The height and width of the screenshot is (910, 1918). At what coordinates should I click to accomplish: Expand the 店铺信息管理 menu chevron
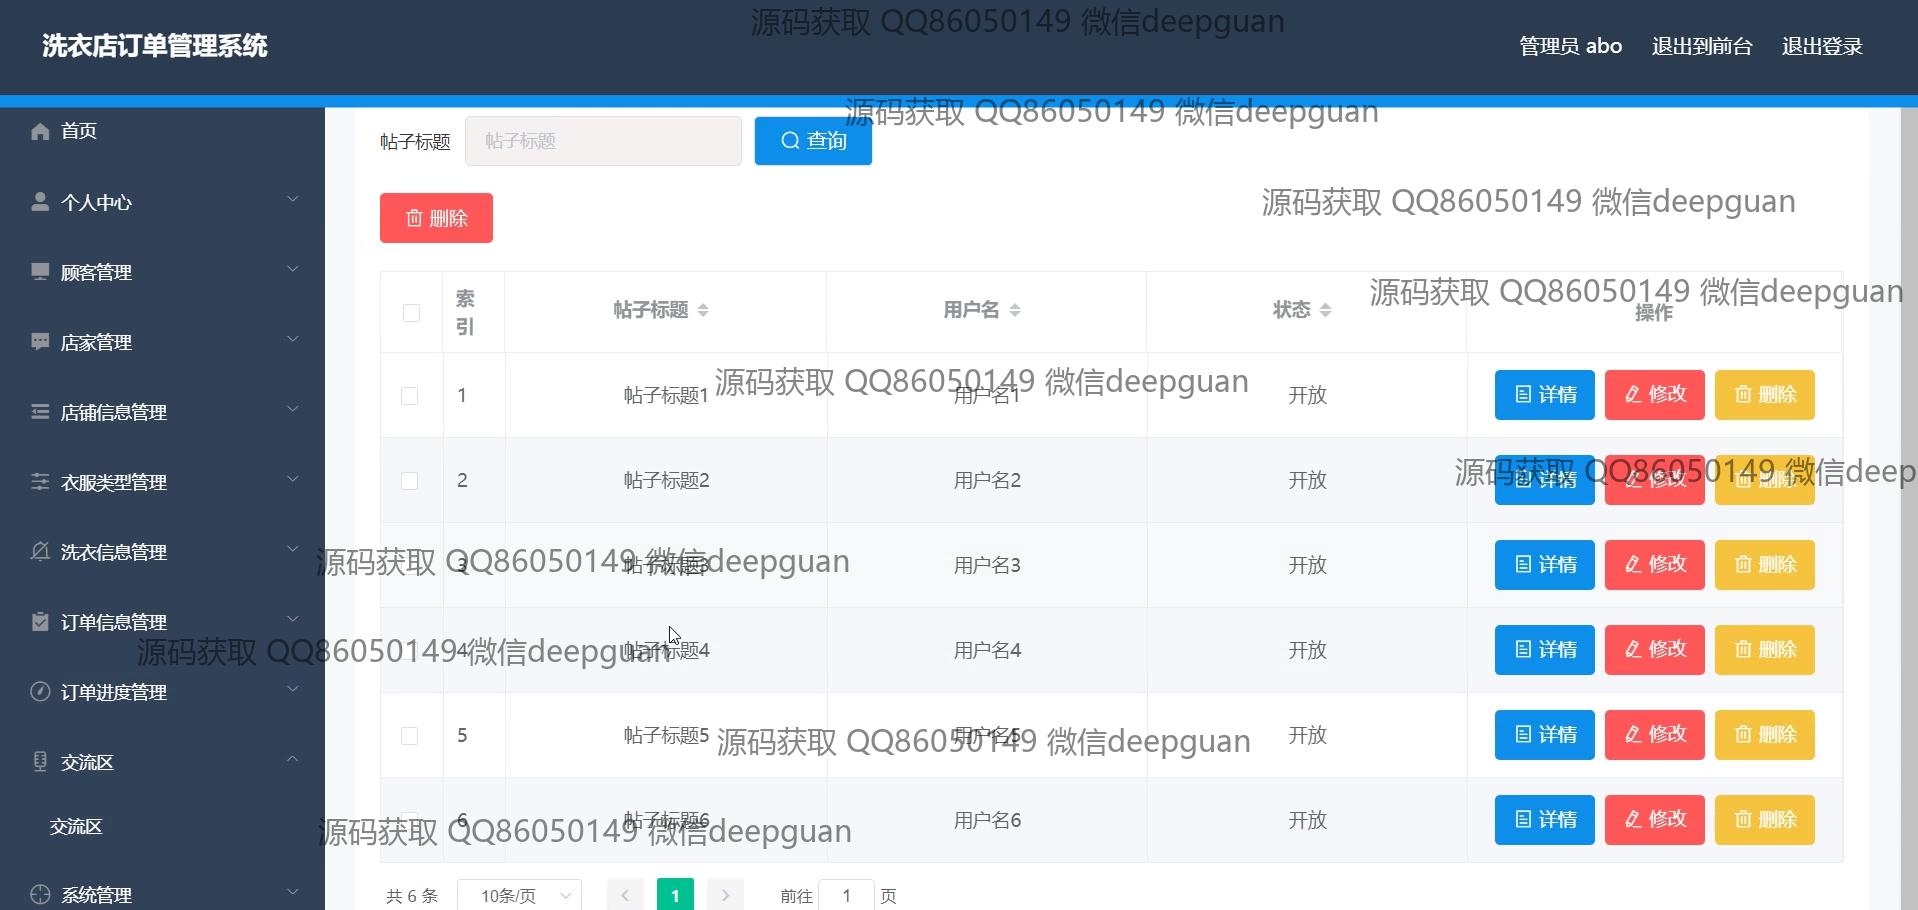point(293,409)
